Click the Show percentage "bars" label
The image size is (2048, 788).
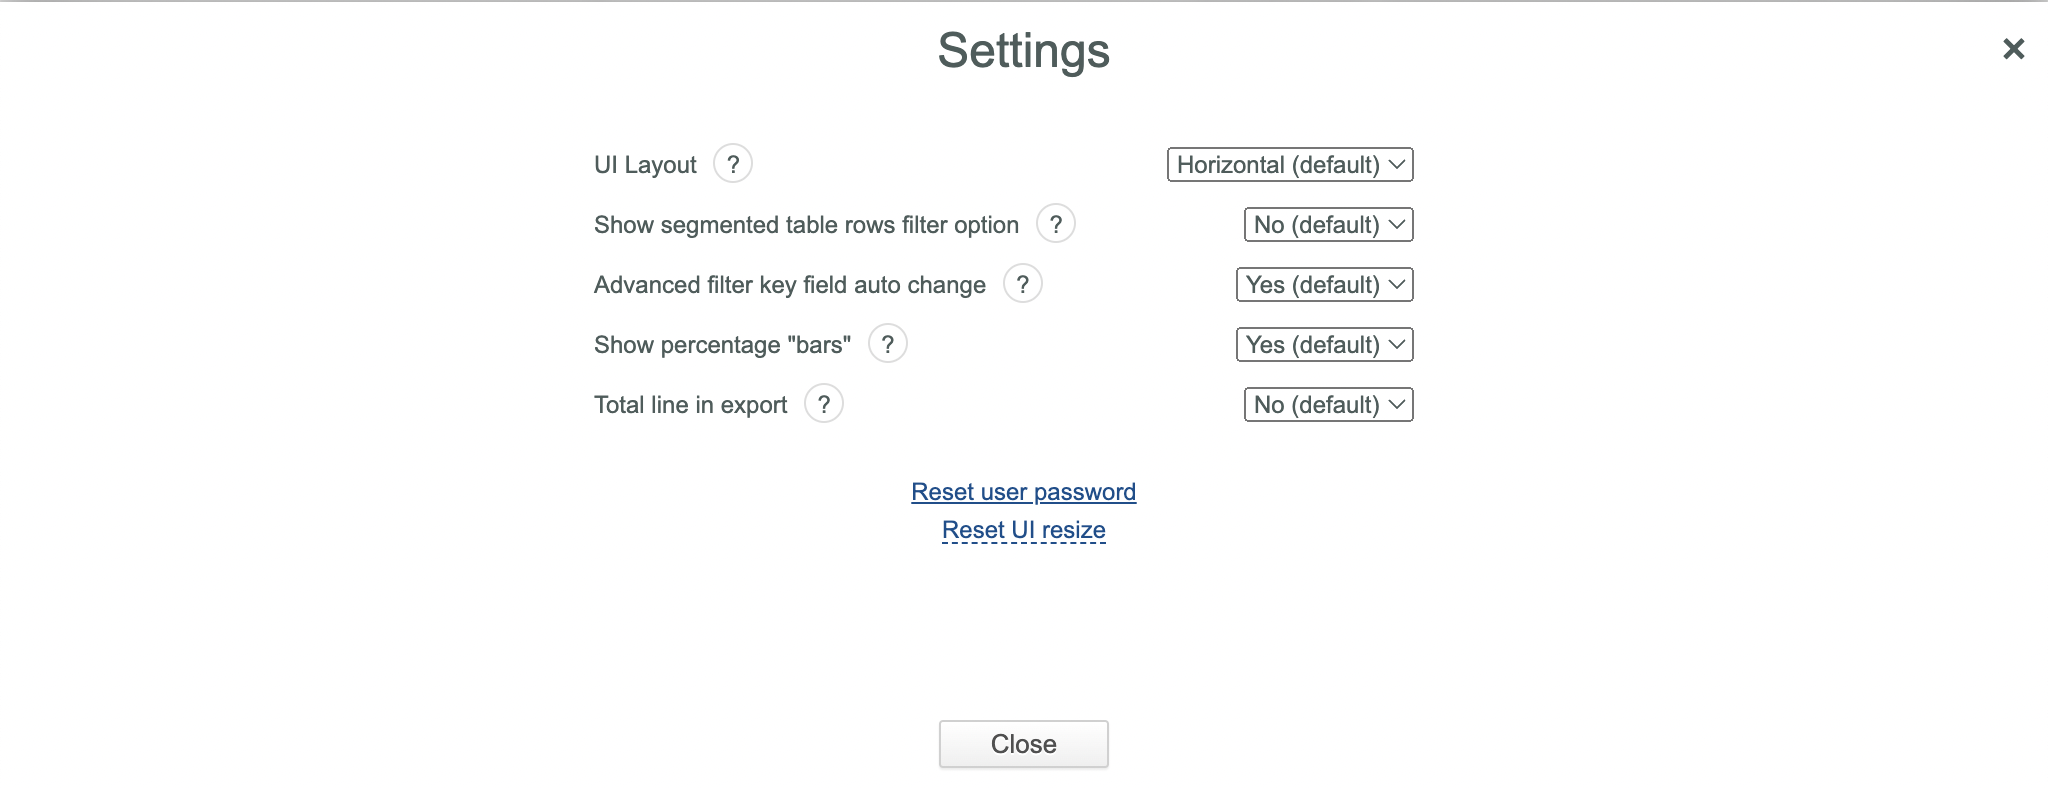(722, 345)
